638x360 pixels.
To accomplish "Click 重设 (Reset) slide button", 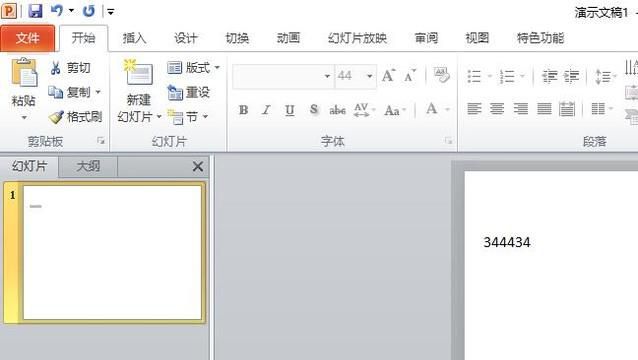I will pyautogui.click(x=188, y=92).
